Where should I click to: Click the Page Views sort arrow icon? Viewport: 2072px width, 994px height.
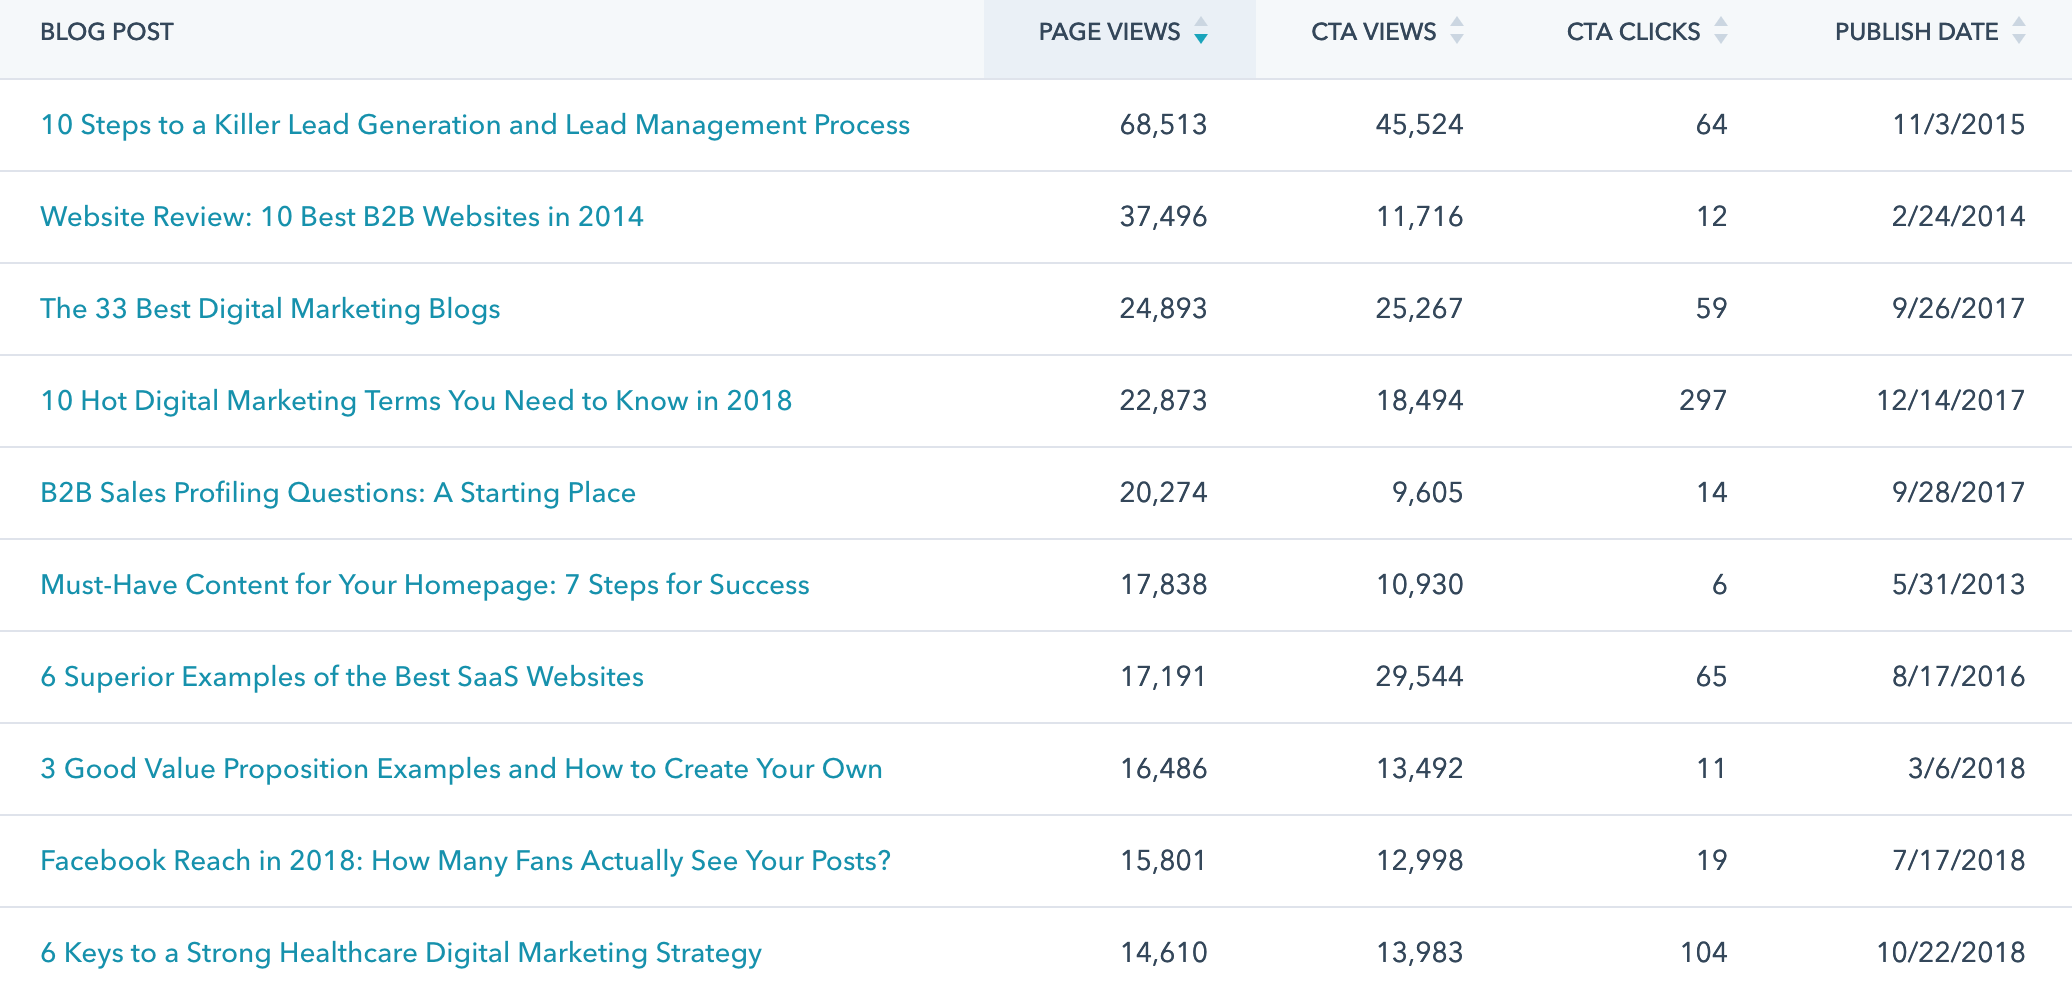1201,32
